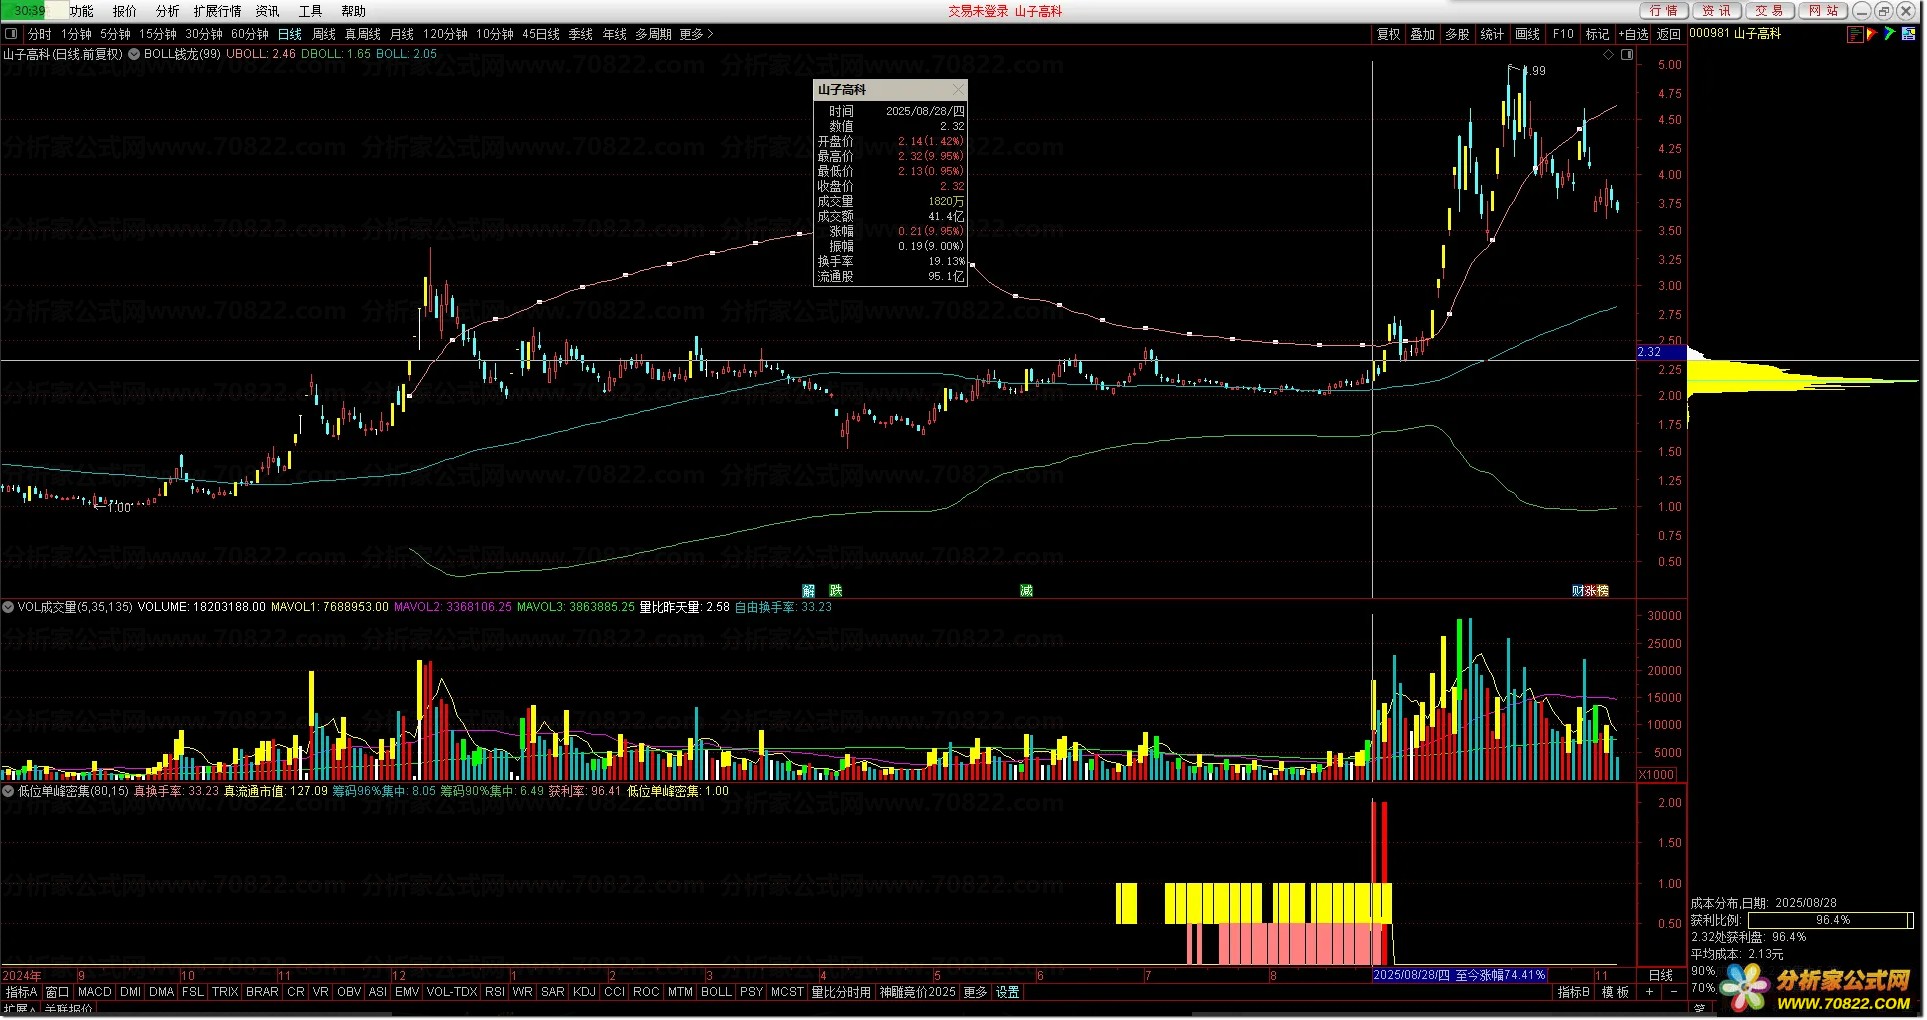The width and height of the screenshot is (1927, 1020).
Task: Click the 获利比例 96.4% progress bar
Action: point(1831,920)
